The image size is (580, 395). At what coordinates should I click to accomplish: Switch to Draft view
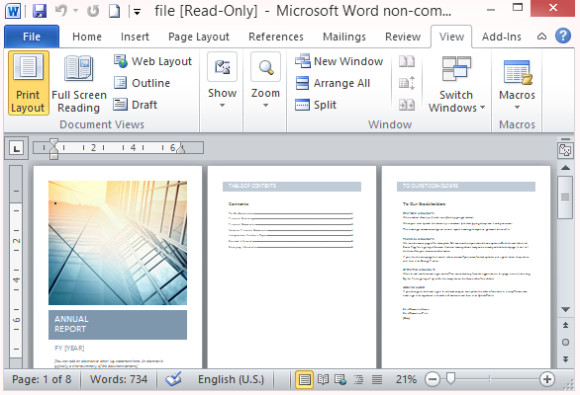coord(135,105)
